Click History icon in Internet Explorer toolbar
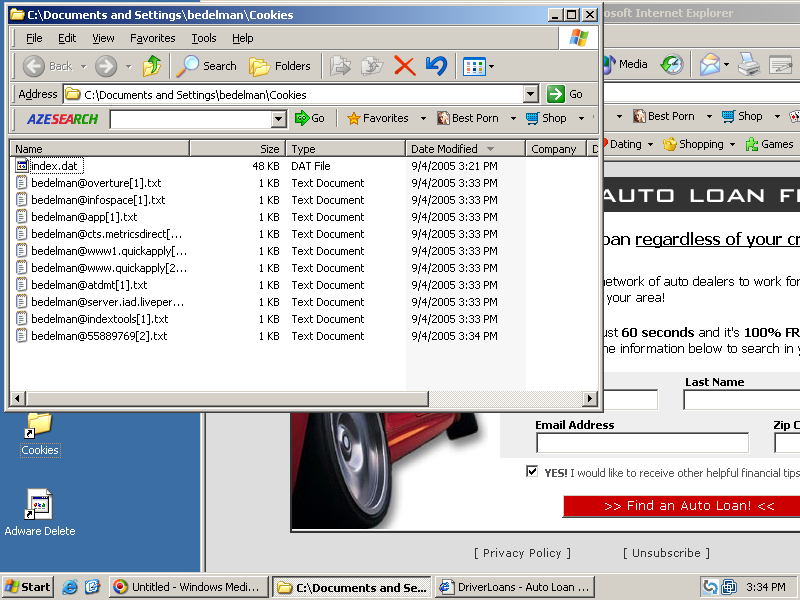Image resolution: width=800 pixels, height=600 pixels. pos(672,64)
